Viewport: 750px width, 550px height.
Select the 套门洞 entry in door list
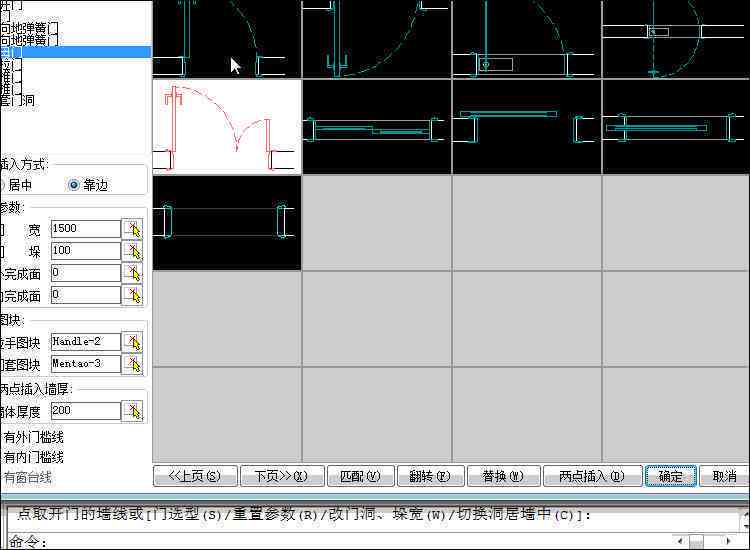pyautogui.click(x=17, y=100)
